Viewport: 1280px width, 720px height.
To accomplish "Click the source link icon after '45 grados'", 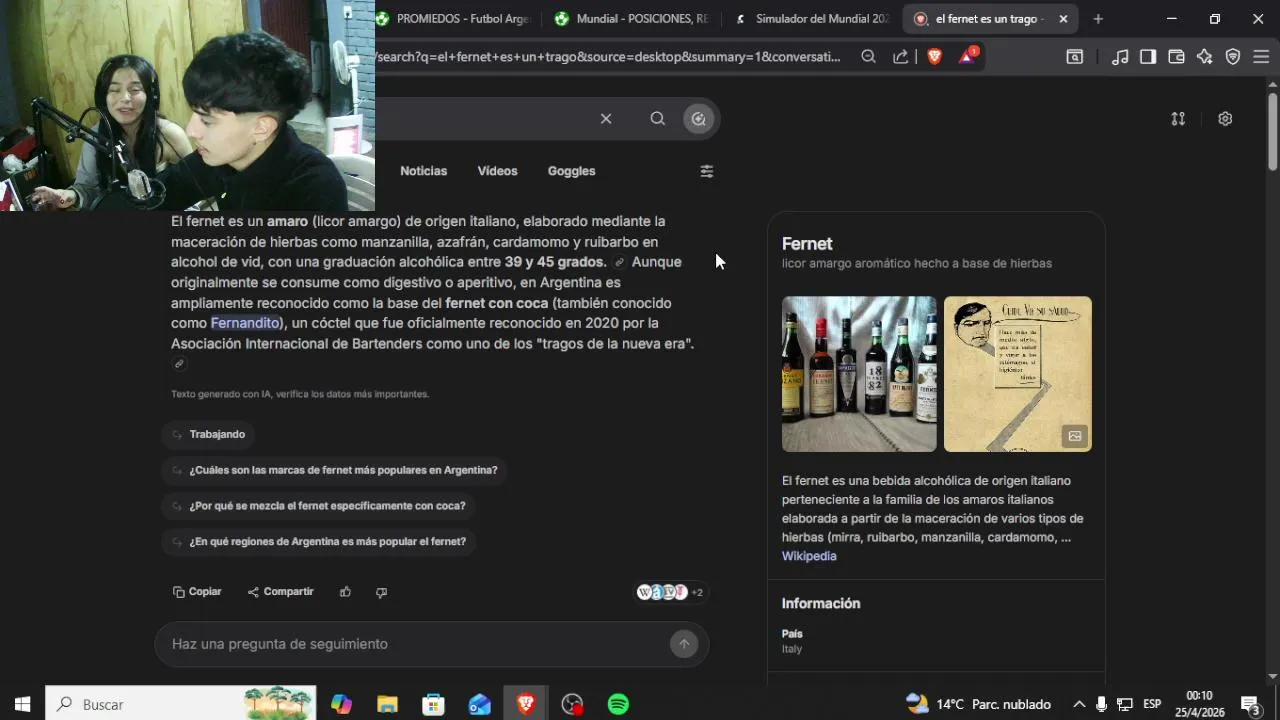I will click(x=620, y=263).
